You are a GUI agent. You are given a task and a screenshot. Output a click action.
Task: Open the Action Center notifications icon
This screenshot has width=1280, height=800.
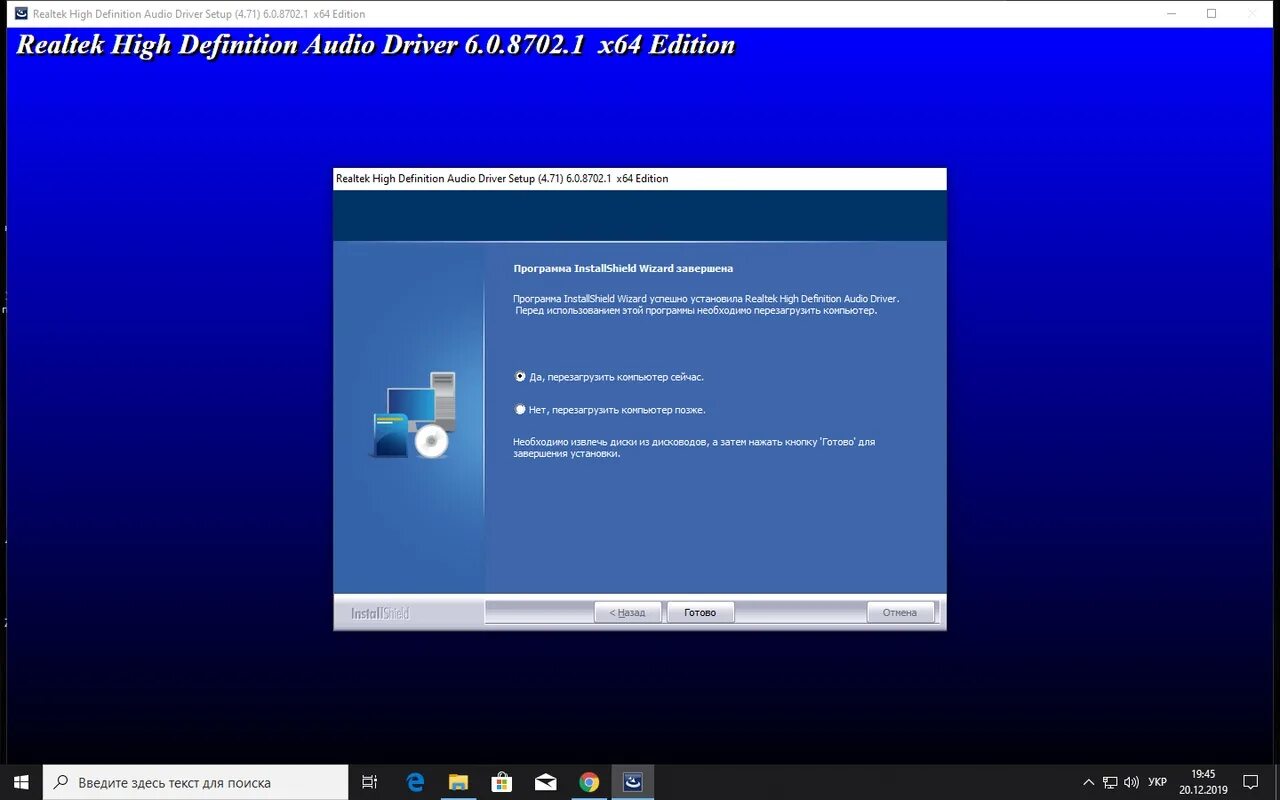pyautogui.click(x=1250, y=782)
